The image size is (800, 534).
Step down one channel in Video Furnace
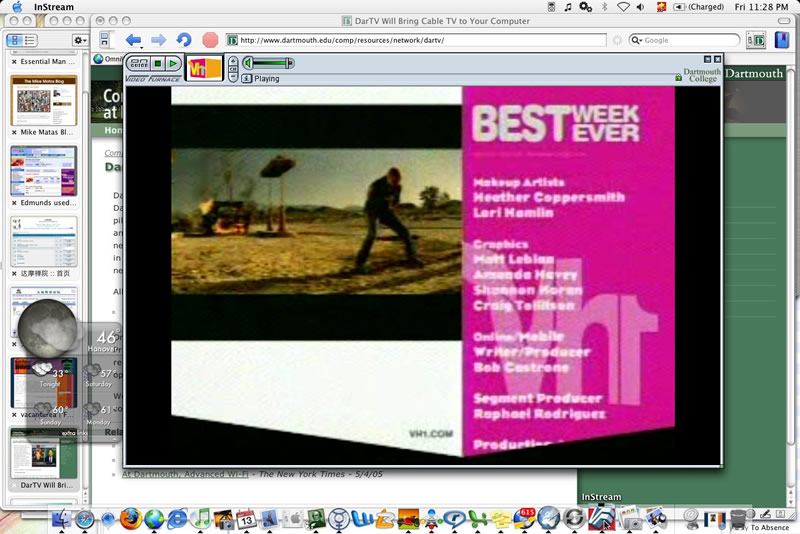point(233,77)
